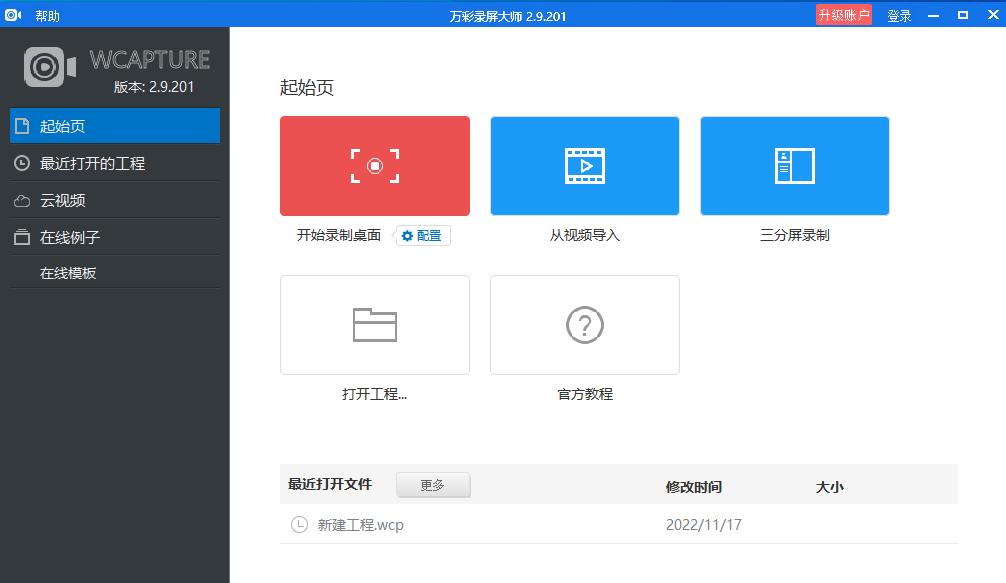Click the 升级账户 button
The width and height of the screenshot is (1006, 583).
[843, 14]
